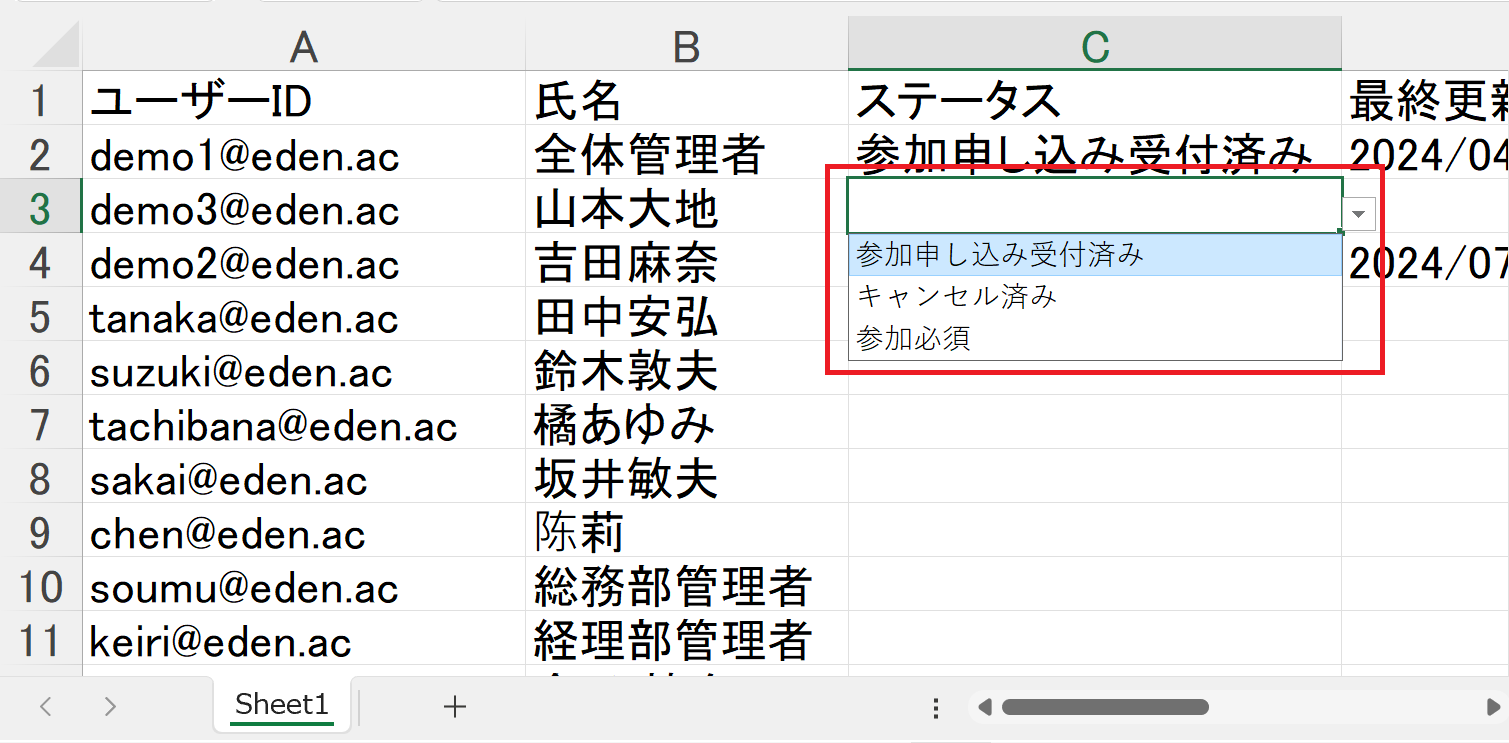Select row 7 header
1509x743 pixels.
tap(41, 422)
